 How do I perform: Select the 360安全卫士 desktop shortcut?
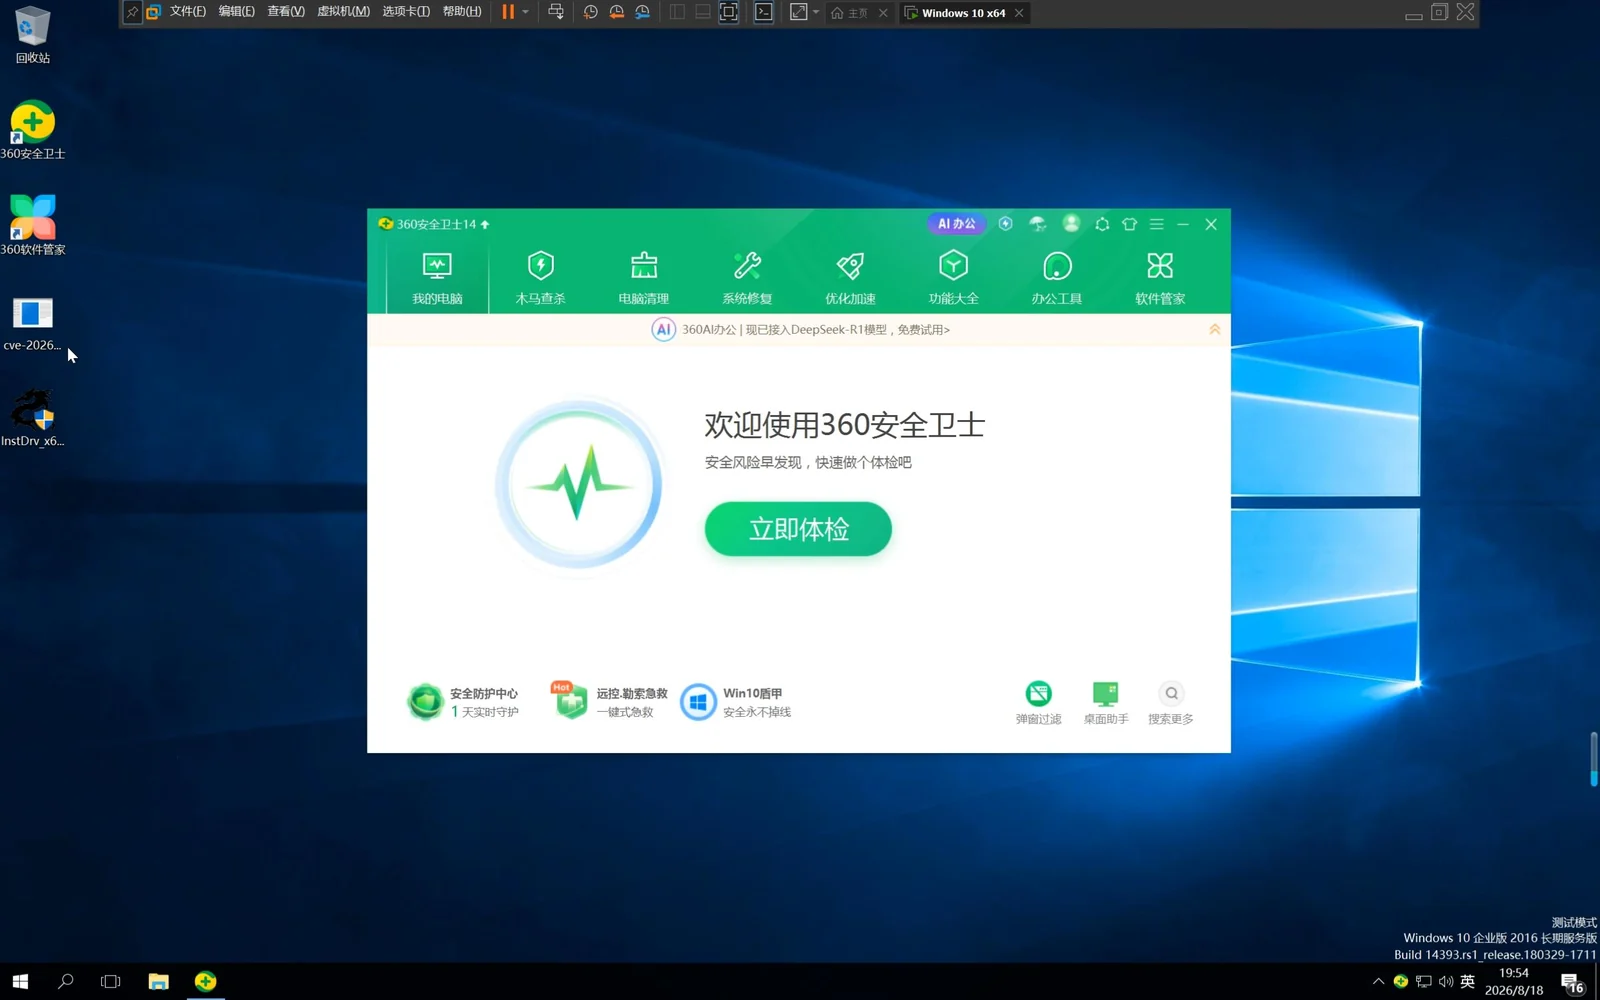pyautogui.click(x=32, y=130)
